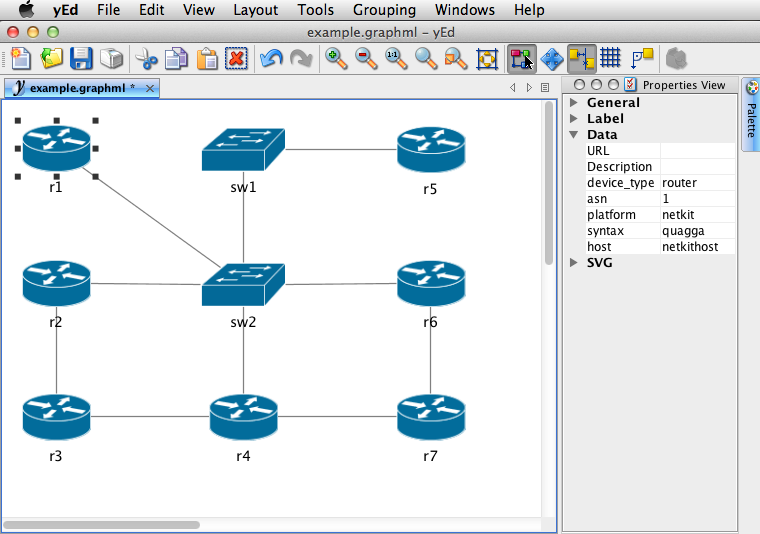Click the red X Delete icon
760x534 pixels.
236,59
